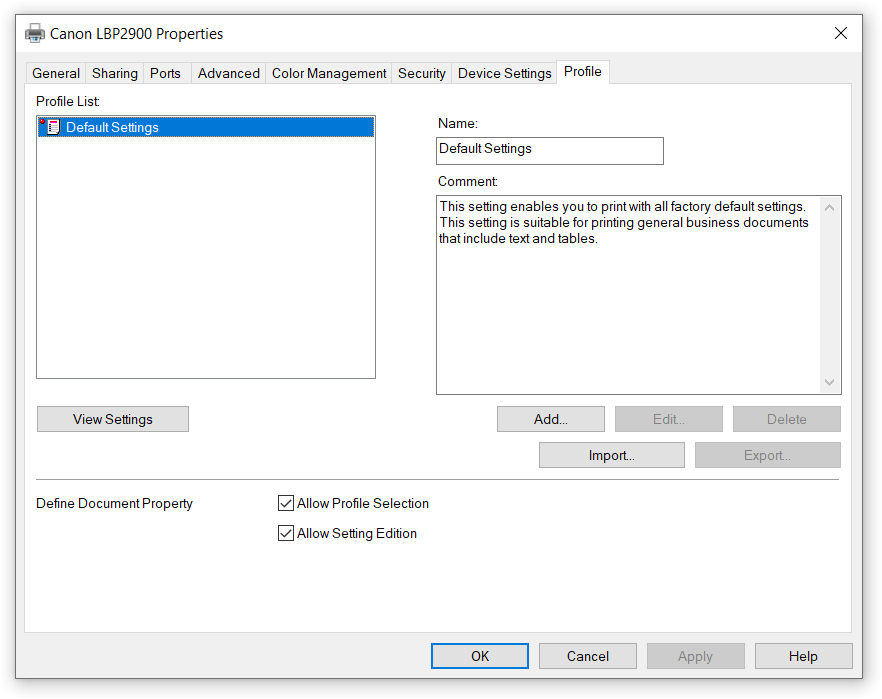Screen dimensions: 882x699
Task: Click inside the Name text field
Action: click(550, 150)
